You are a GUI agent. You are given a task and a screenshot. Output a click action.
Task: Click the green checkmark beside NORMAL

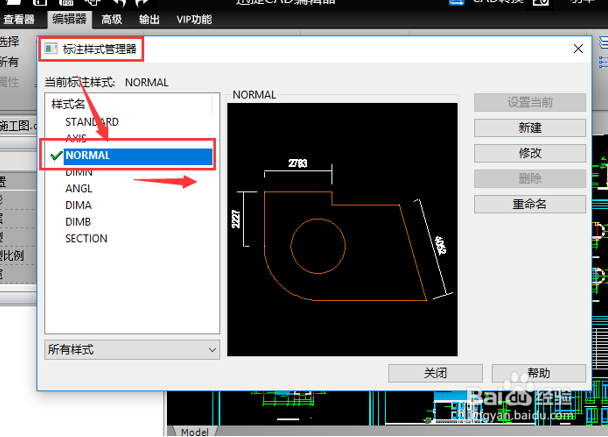click(x=56, y=155)
